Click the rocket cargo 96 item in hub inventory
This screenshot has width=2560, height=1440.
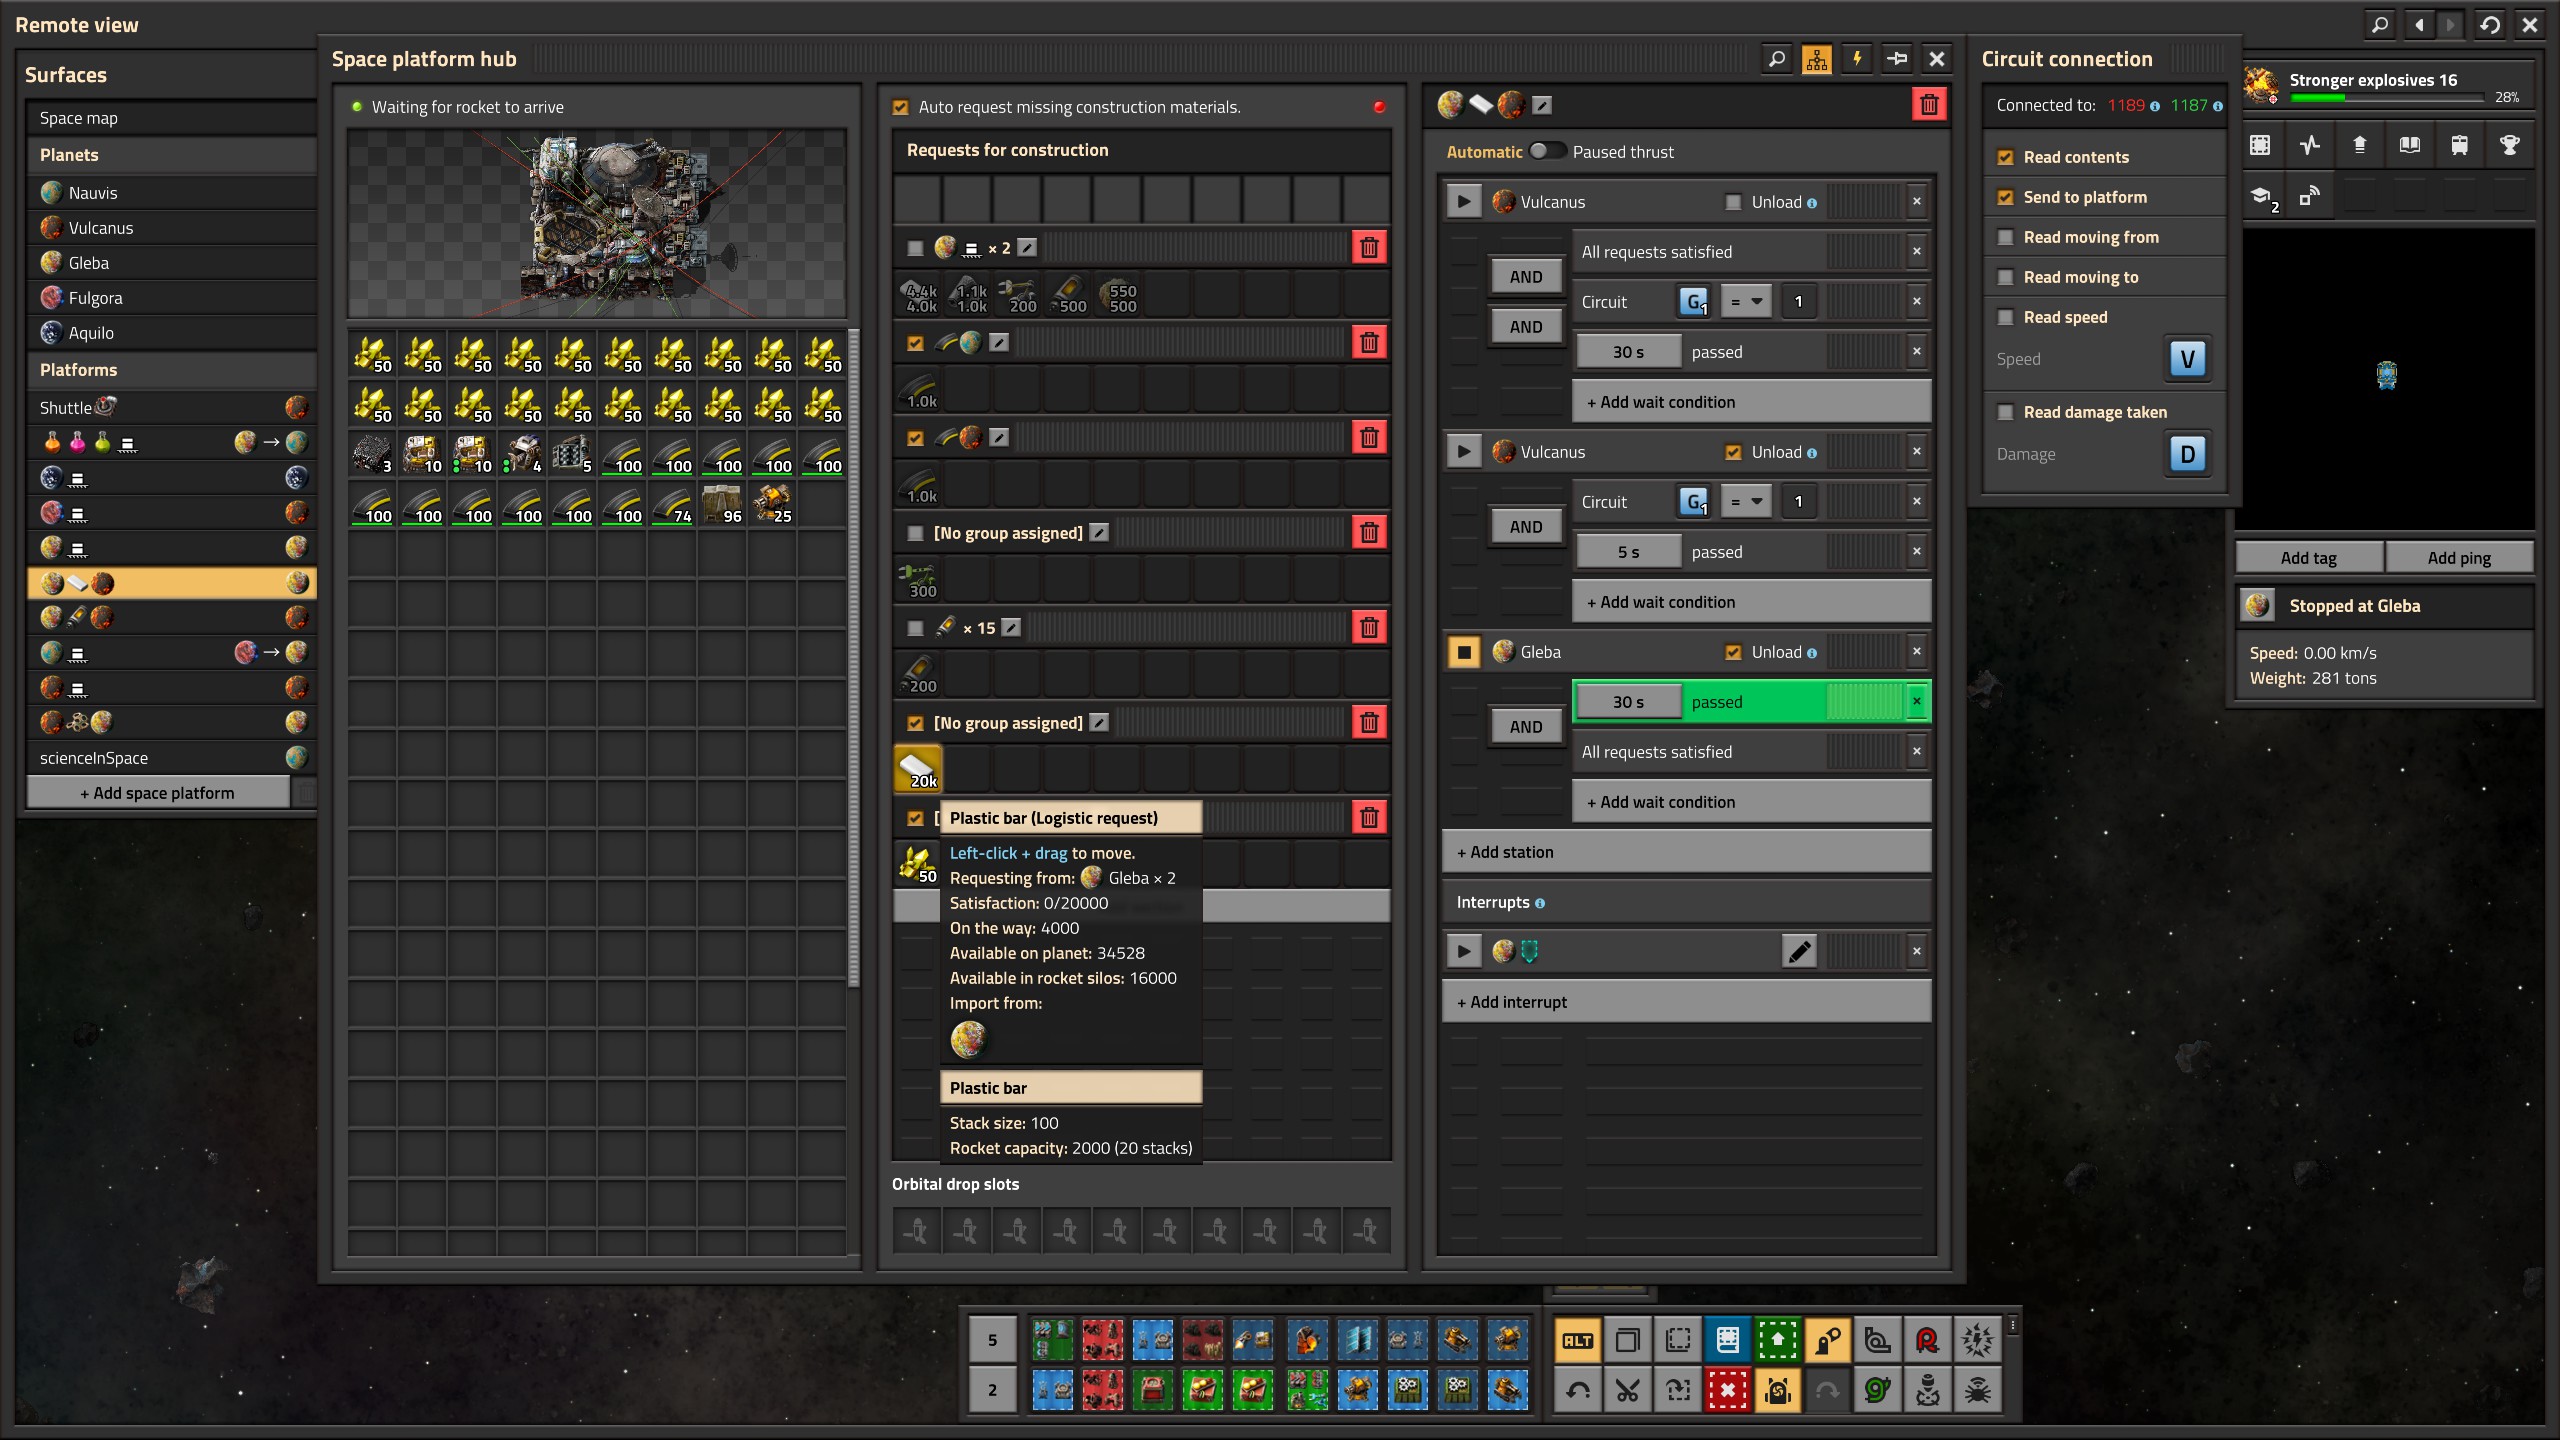coord(722,504)
